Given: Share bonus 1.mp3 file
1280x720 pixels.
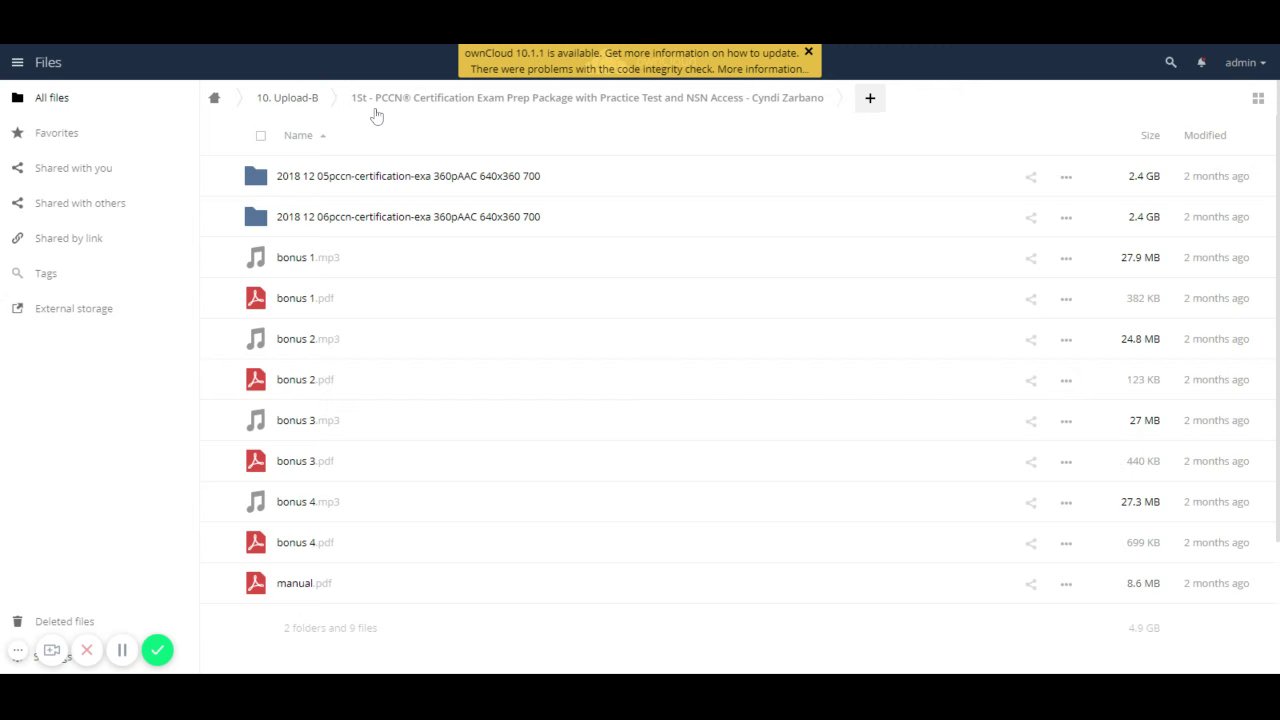Looking at the screenshot, I should click(1031, 258).
